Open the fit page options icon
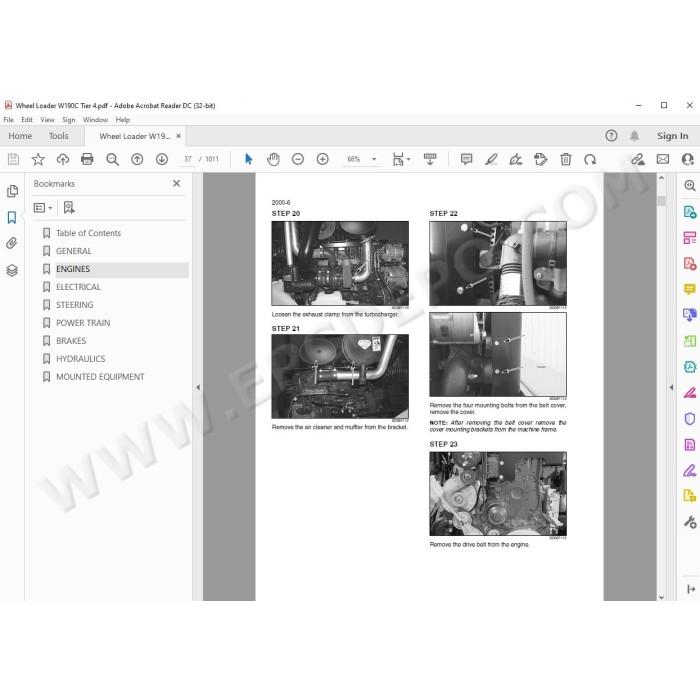Image resolution: width=700 pixels, height=700 pixels. pyautogui.click(x=400, y=159)
